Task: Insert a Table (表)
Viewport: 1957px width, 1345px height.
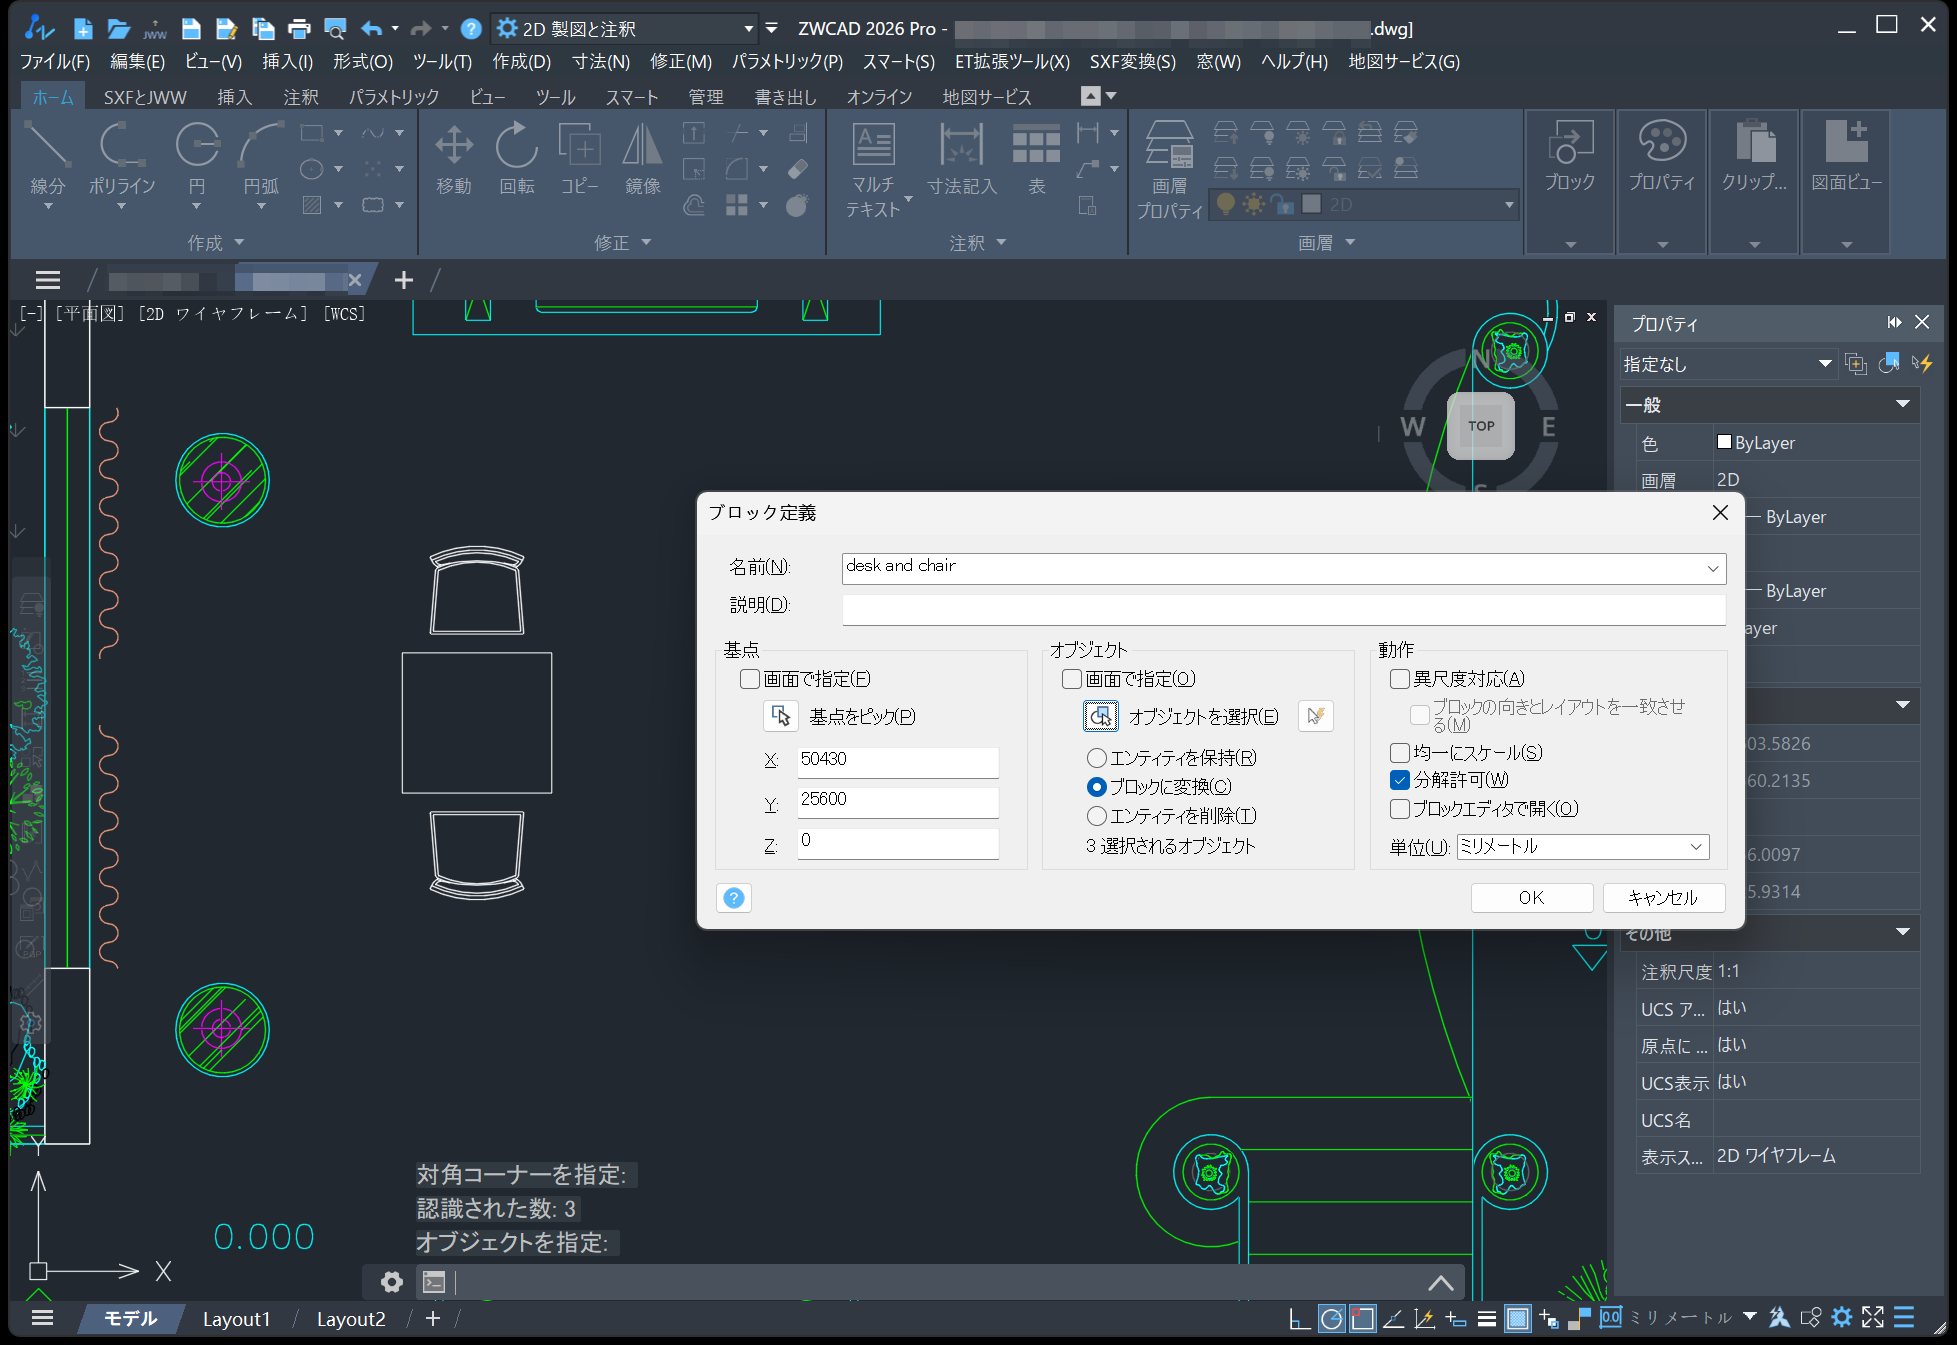Action: tap(1037, 157)
